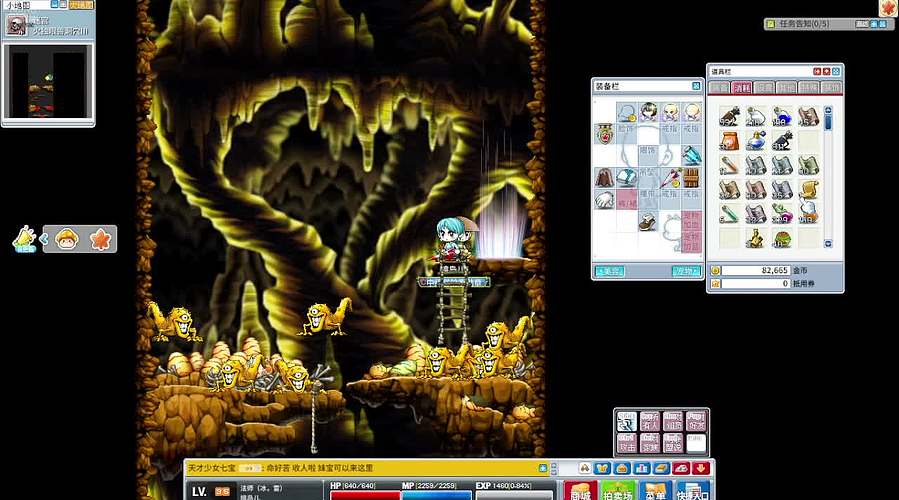
Task: Click the equipped shoes slot
Action: tap(648, 222)
